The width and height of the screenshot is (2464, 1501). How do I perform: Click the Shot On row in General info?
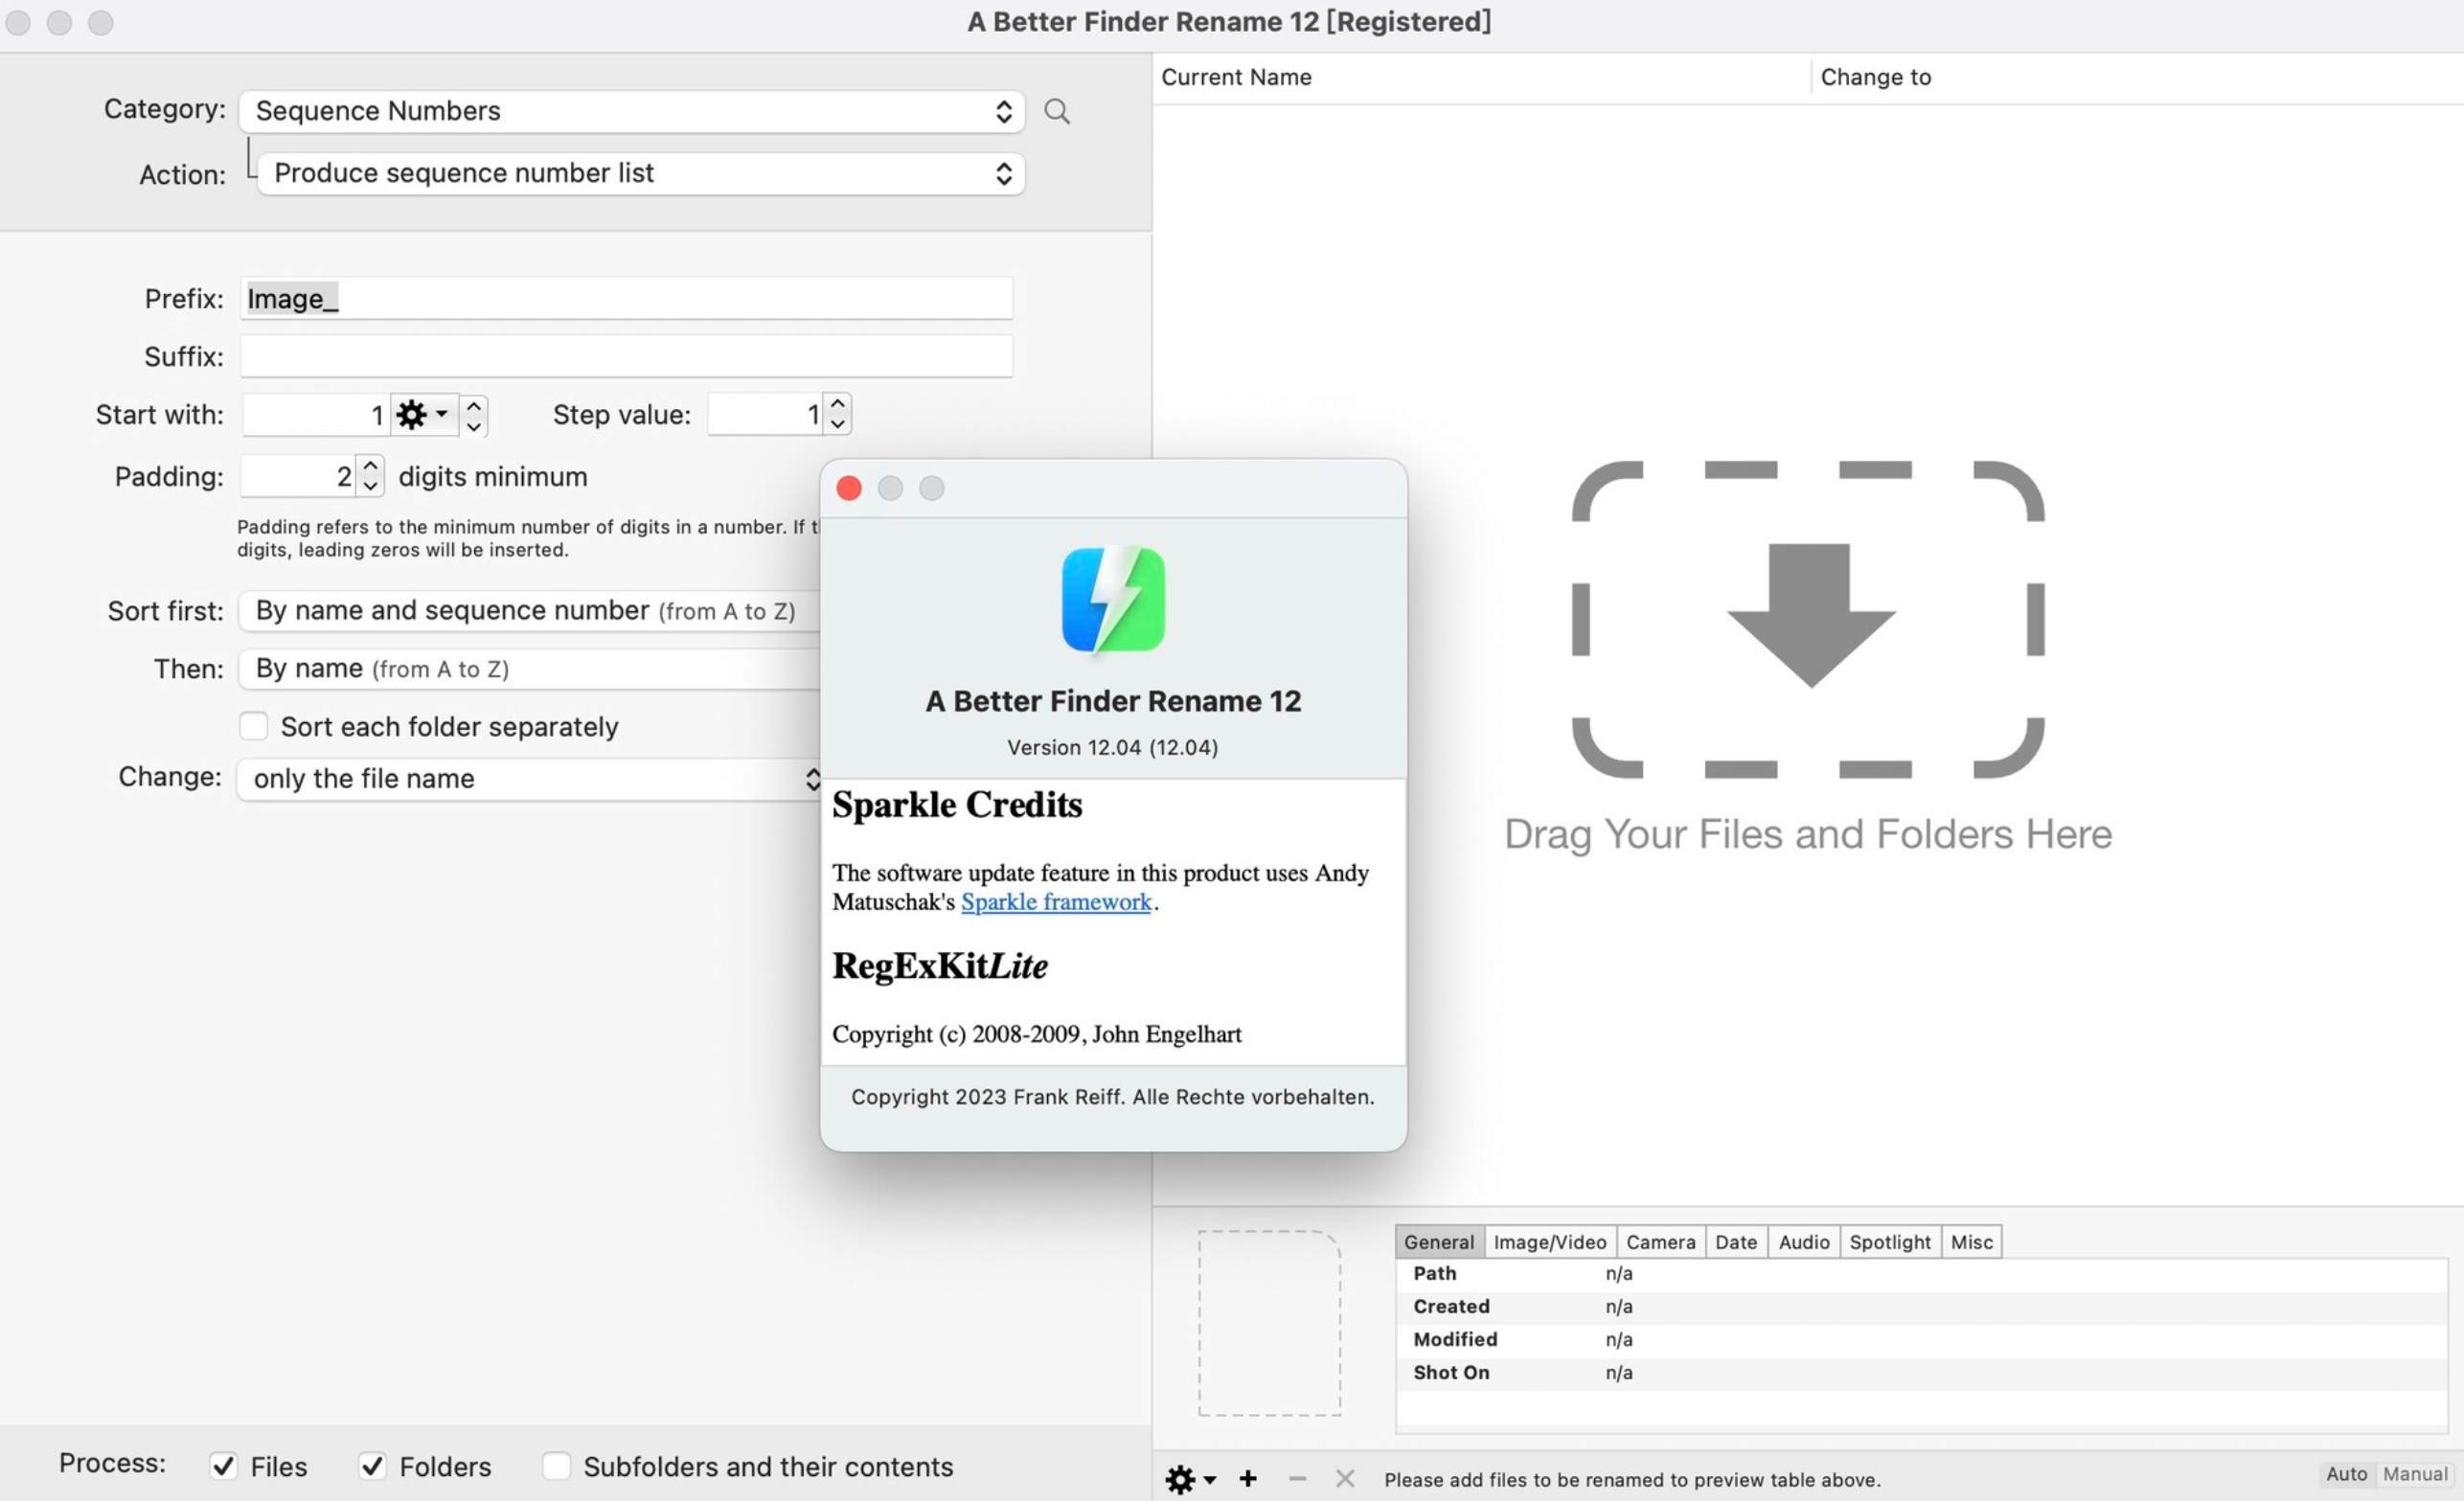[1920, 1372]
